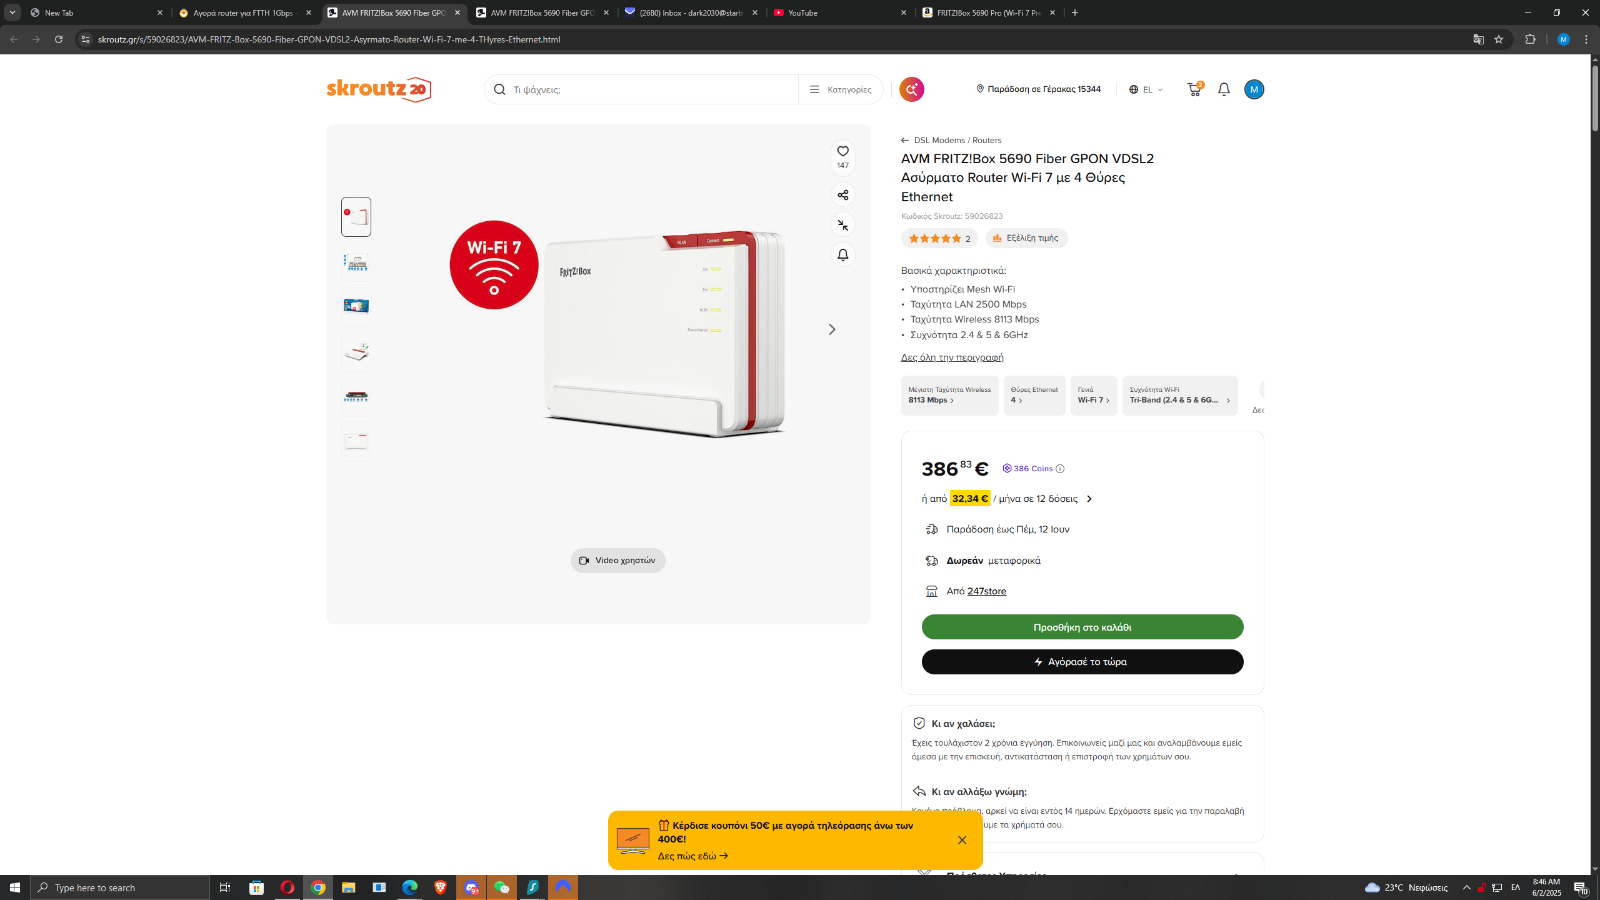The width and height of the screenshot is (1600, 900).
Task: Open the 247store seller link
Action: point(986,591)
